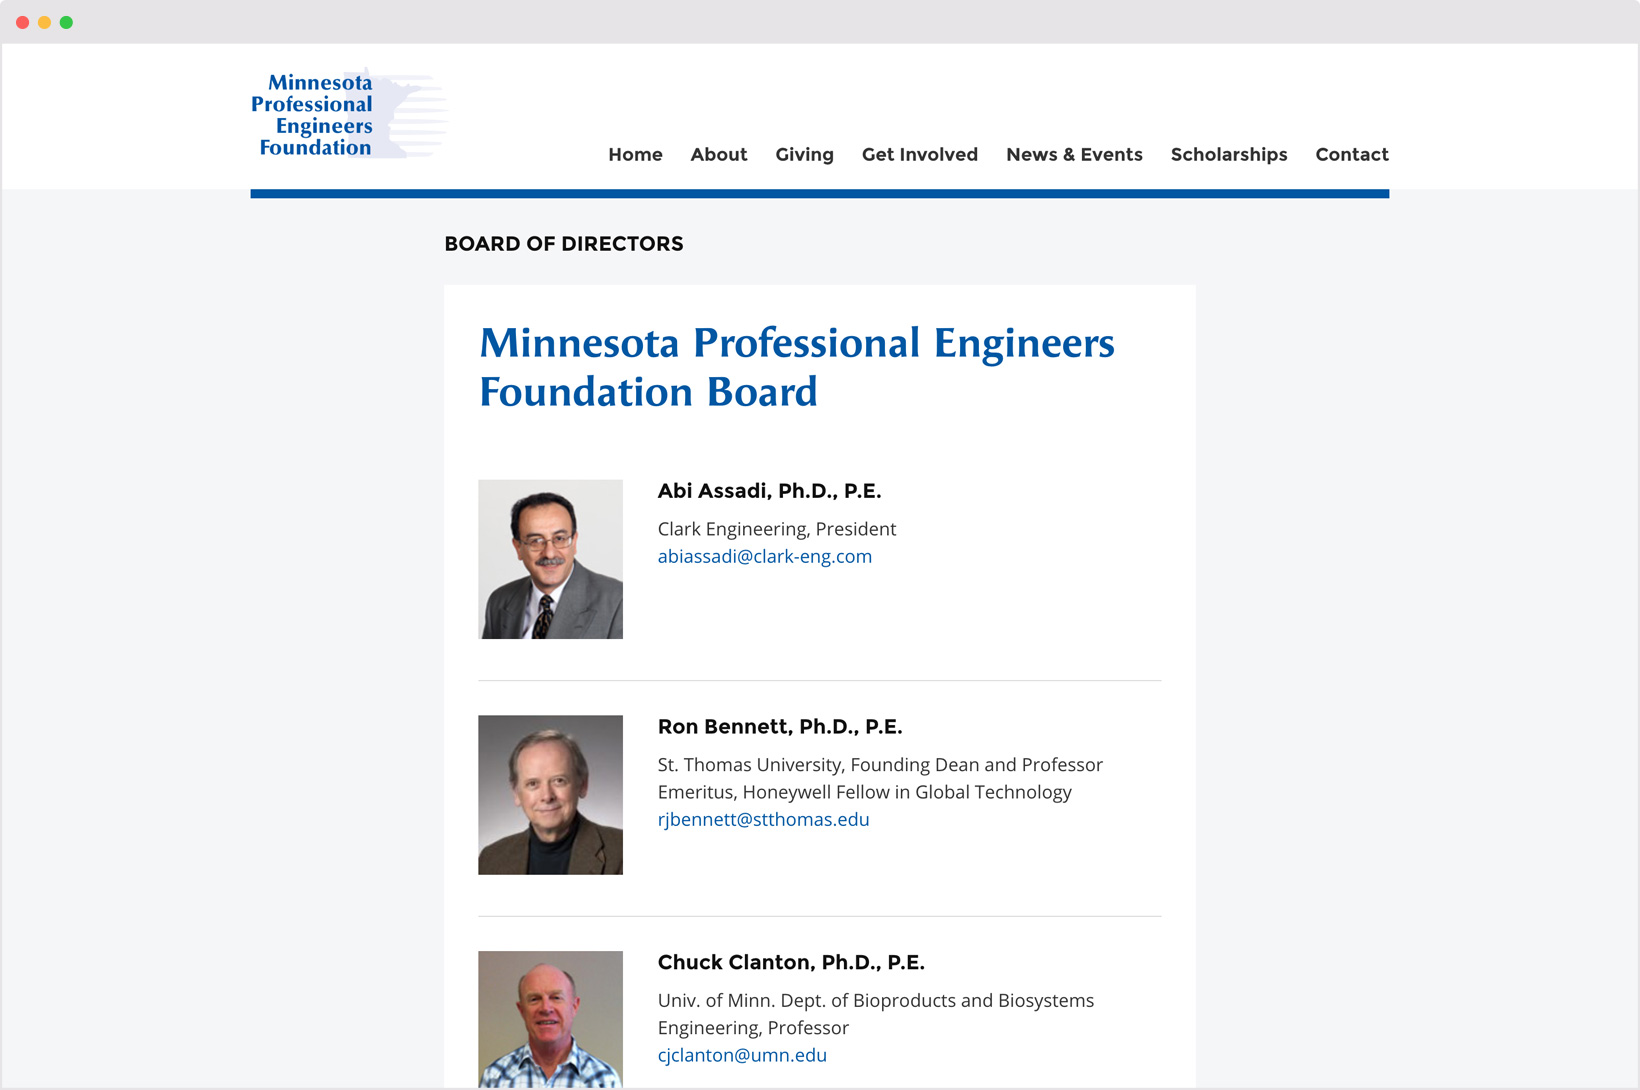Click Chuck Clanton's Univ. of Minn. description

tap(875, 1014)
